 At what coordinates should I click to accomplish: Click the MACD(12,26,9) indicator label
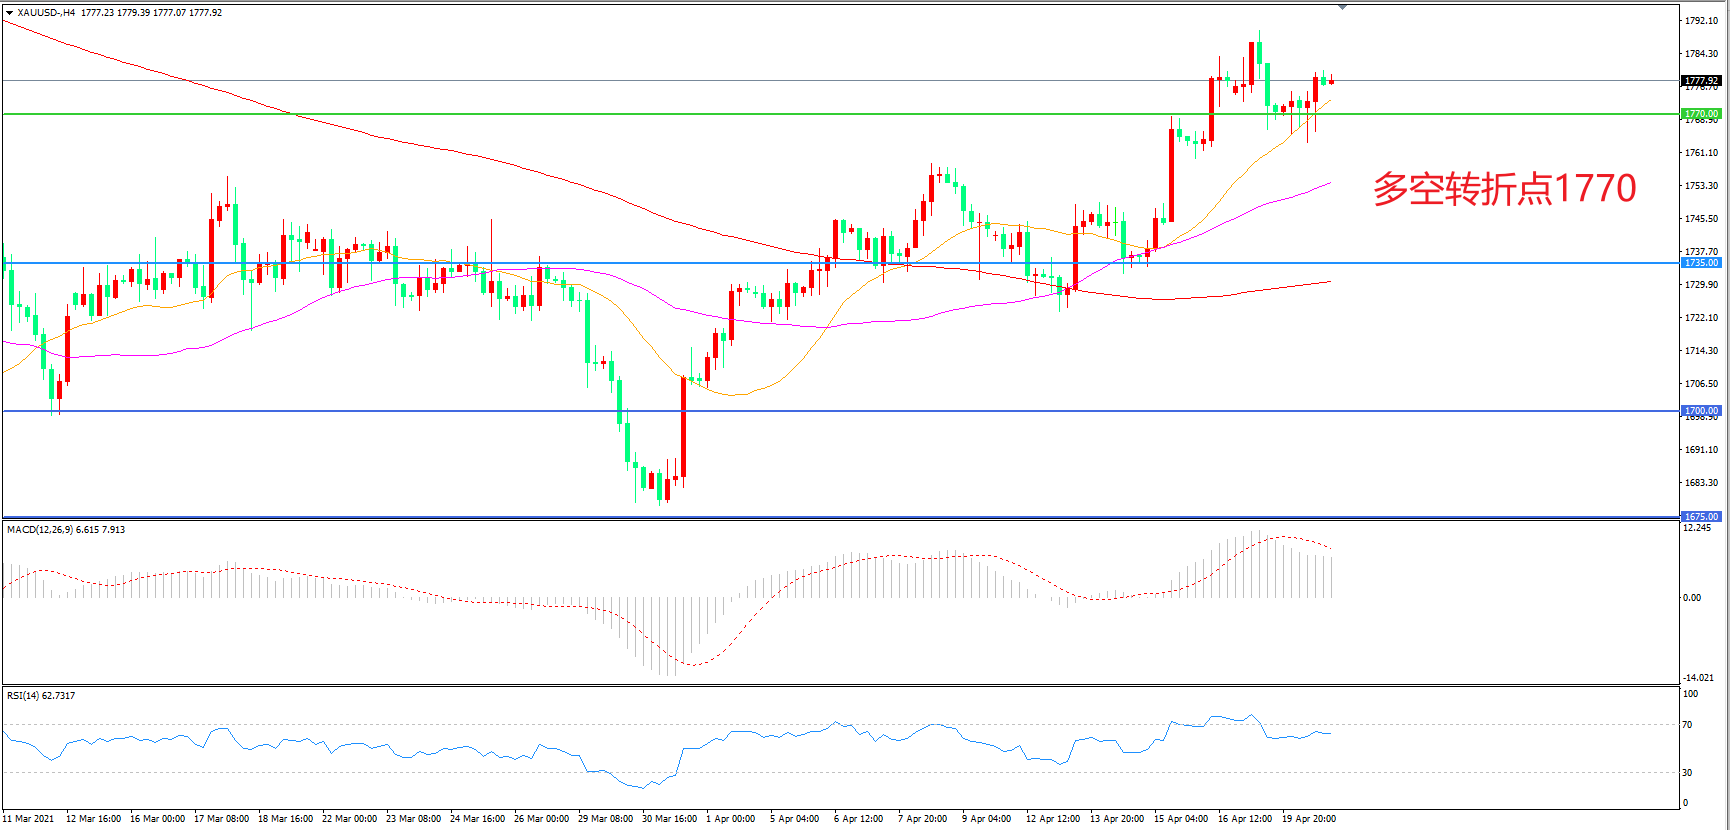point(39,530)
